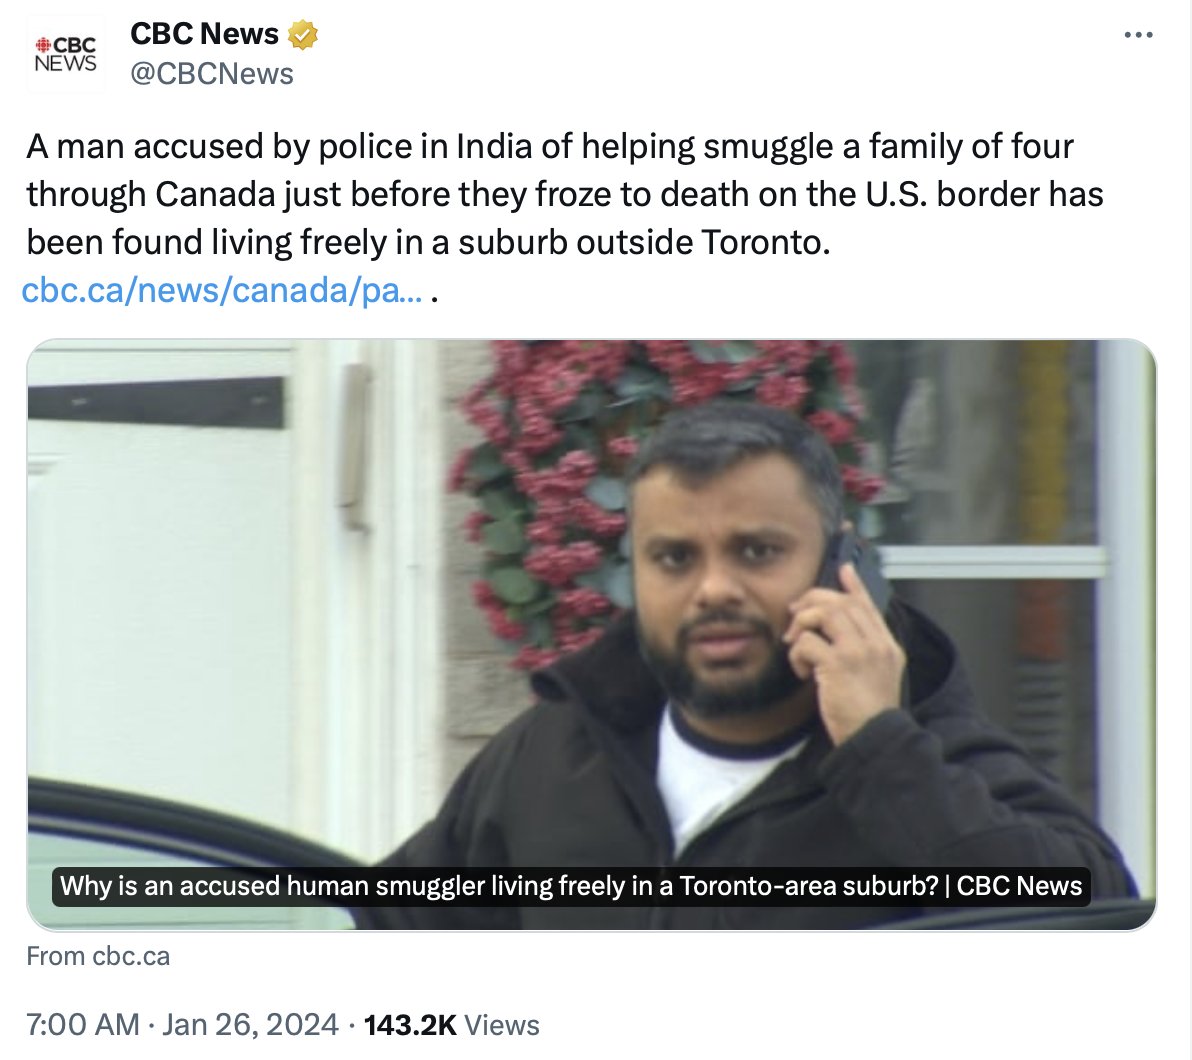
Task: Click the Jan 26, 2024 date
Action: pos(250,1025)
